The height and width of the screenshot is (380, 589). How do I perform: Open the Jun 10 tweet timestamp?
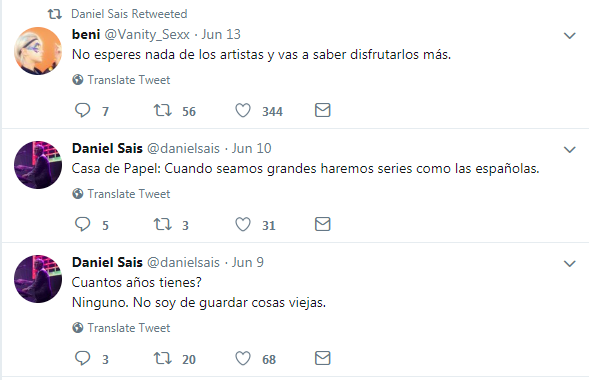(x=251, y=148)
